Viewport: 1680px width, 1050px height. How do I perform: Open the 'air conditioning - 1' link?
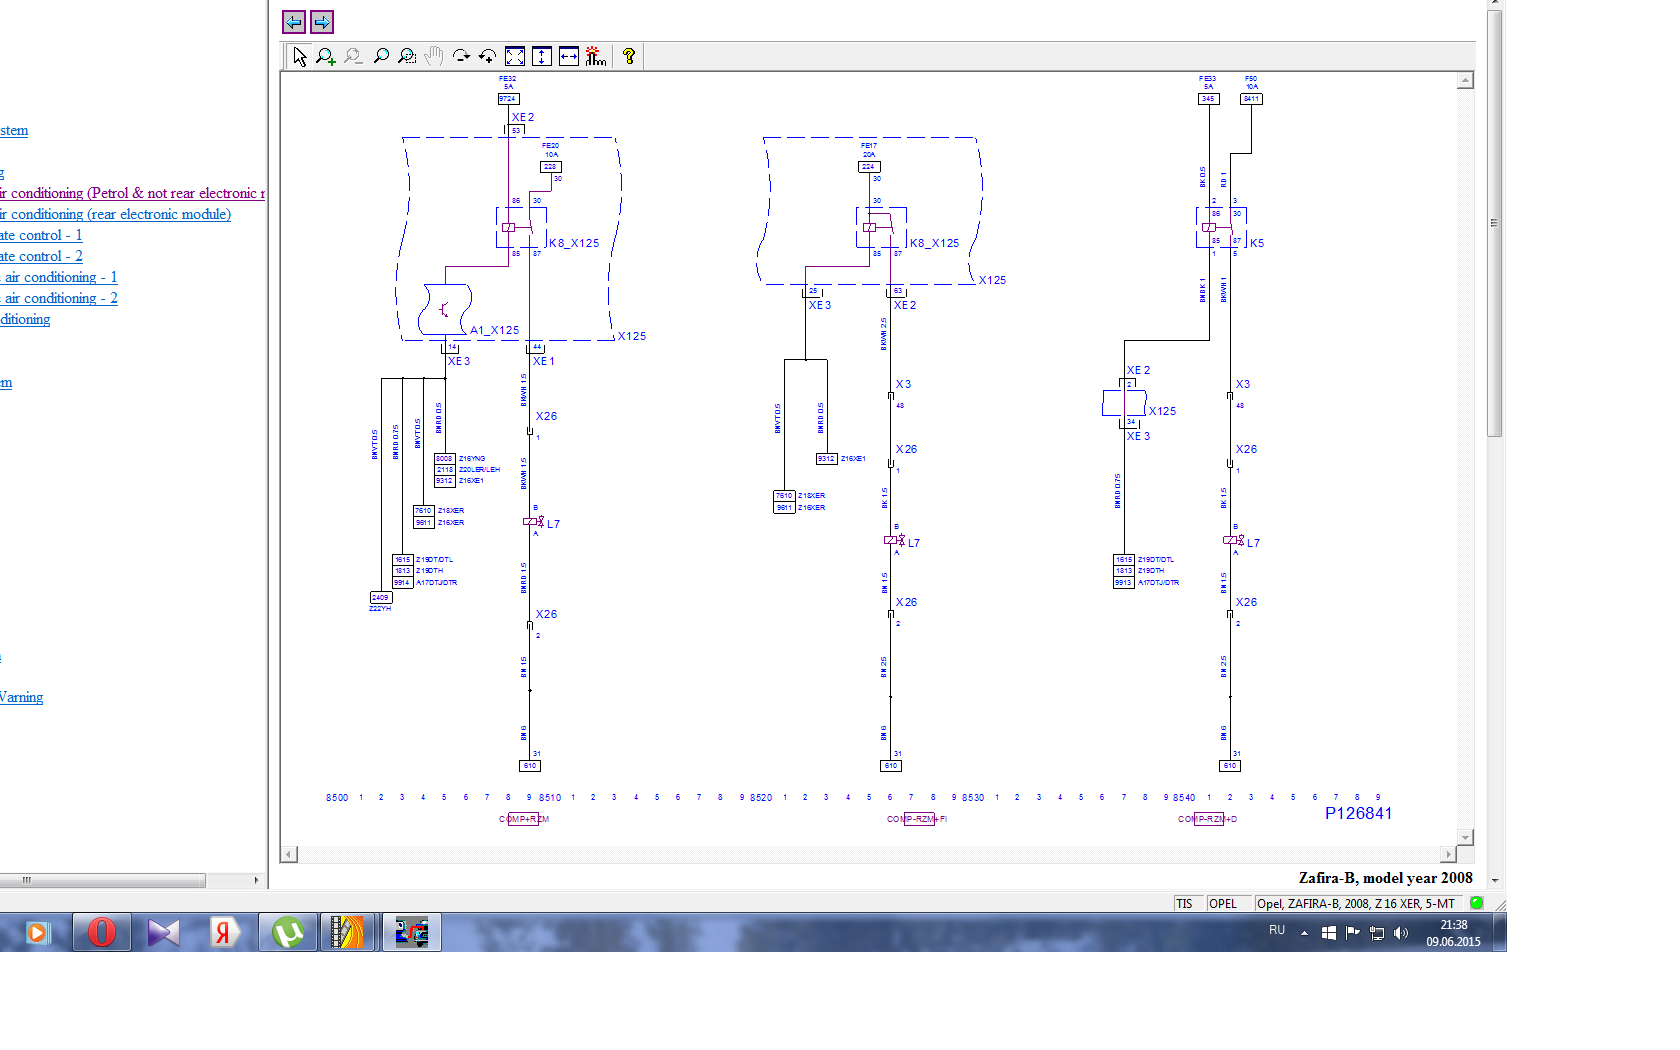60,277
